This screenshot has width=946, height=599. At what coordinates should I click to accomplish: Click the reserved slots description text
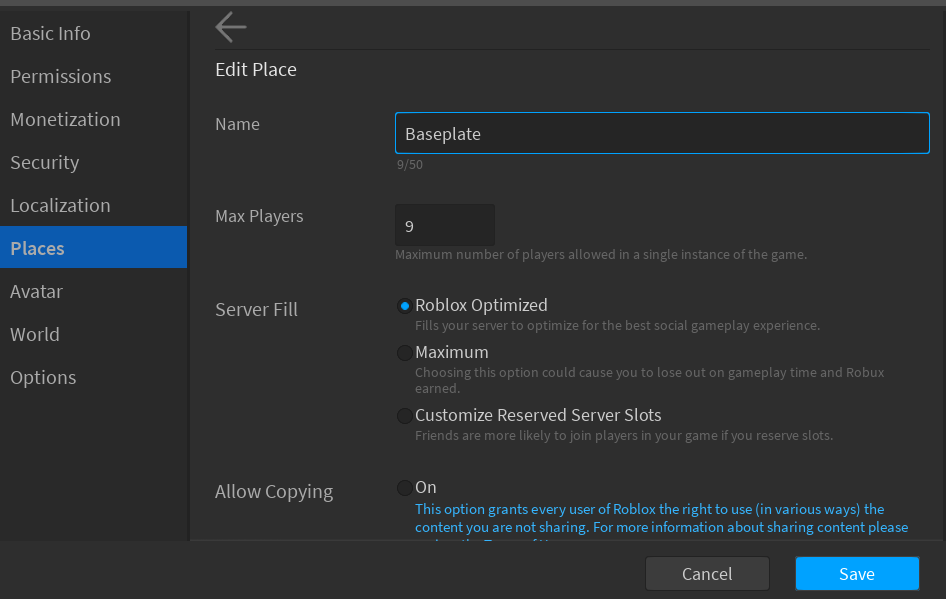pyautogui.click(x=624, y=435)
